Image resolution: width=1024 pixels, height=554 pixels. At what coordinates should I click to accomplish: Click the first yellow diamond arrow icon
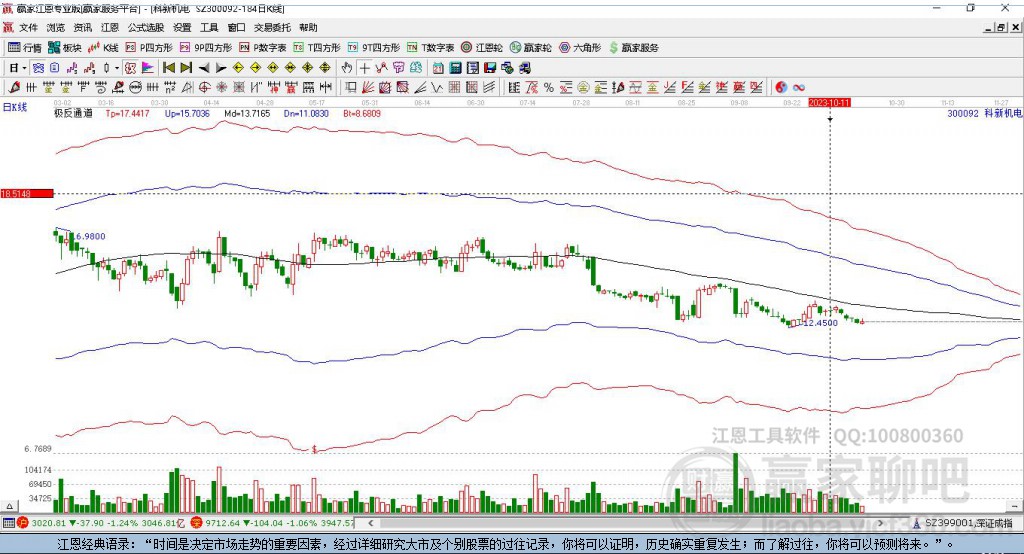pyautogui.click(x=238, y=68)
